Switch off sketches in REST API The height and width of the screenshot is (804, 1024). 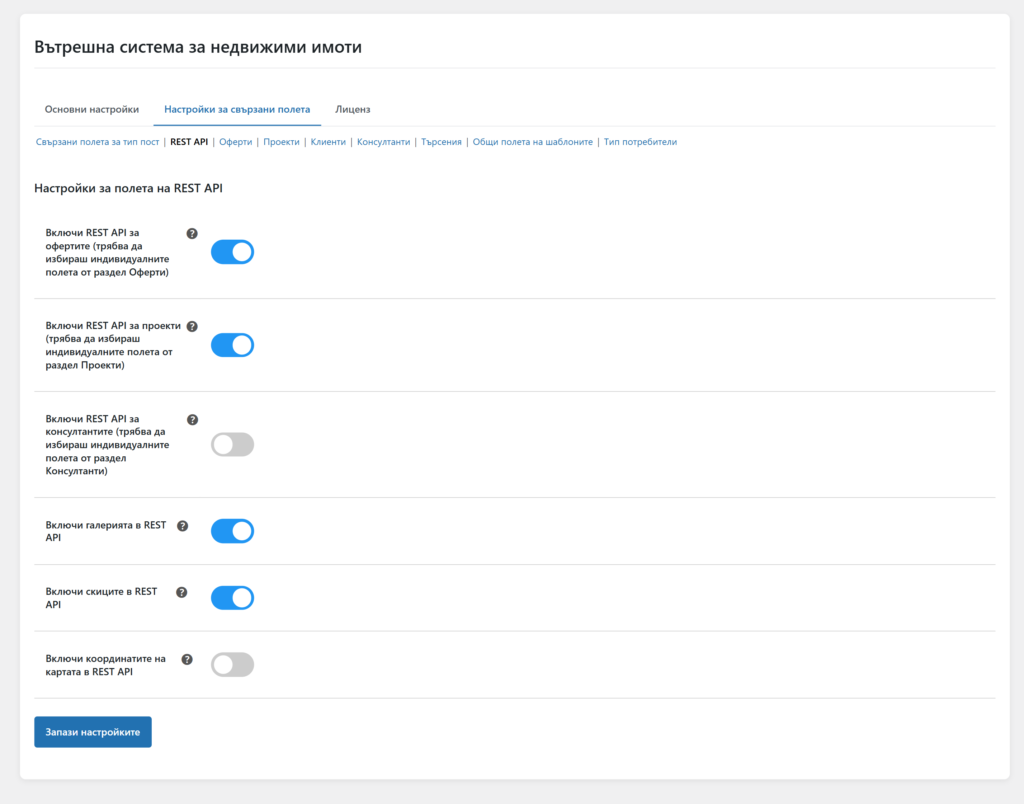tap(232, 598)
